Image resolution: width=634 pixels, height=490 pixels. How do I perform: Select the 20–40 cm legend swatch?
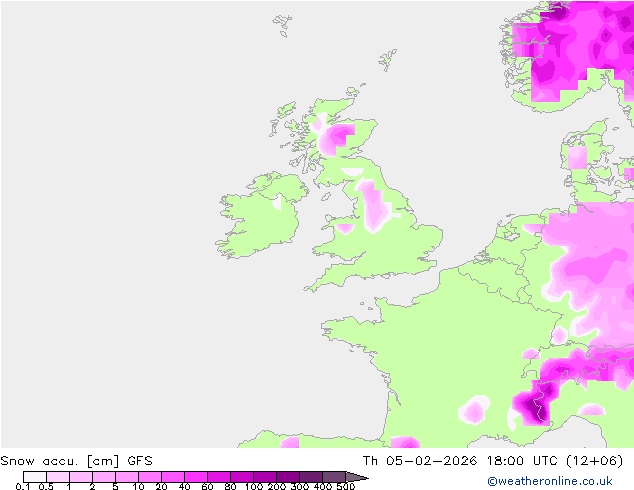click(x=173, y=477)
